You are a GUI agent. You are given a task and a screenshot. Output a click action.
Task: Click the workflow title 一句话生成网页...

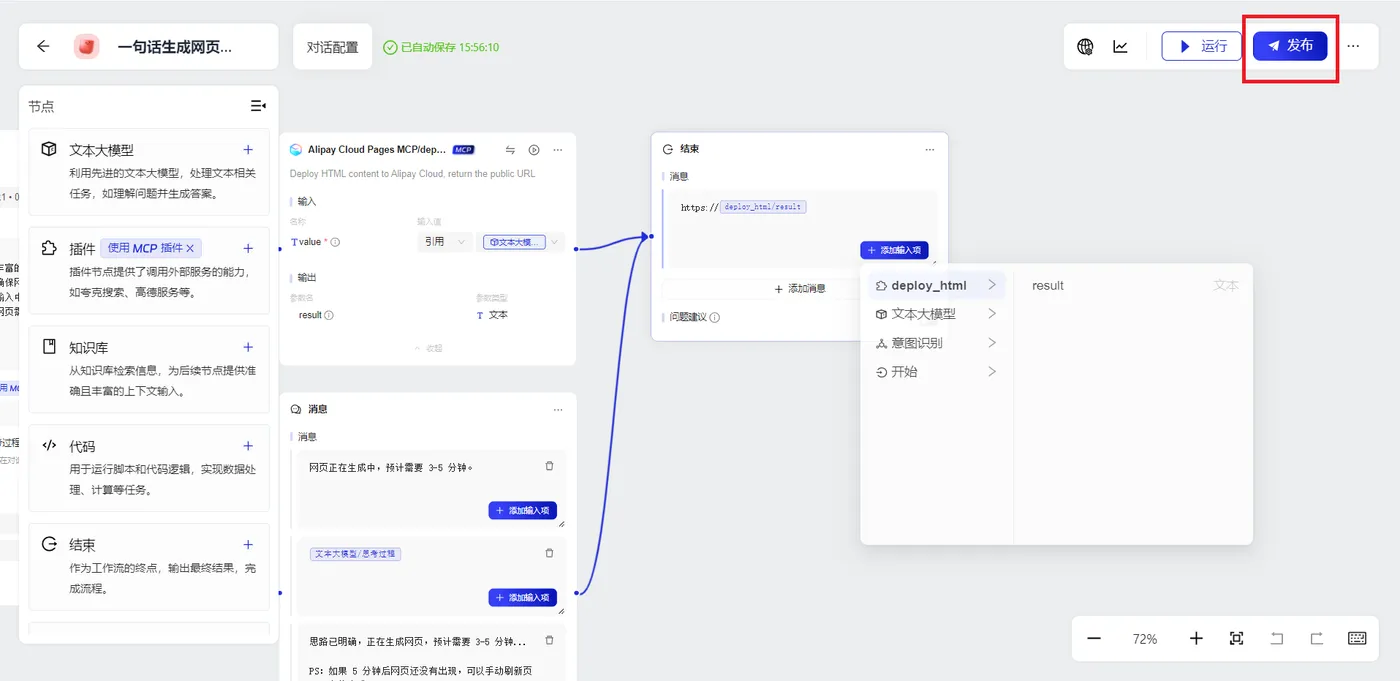[x=175, y=46]
